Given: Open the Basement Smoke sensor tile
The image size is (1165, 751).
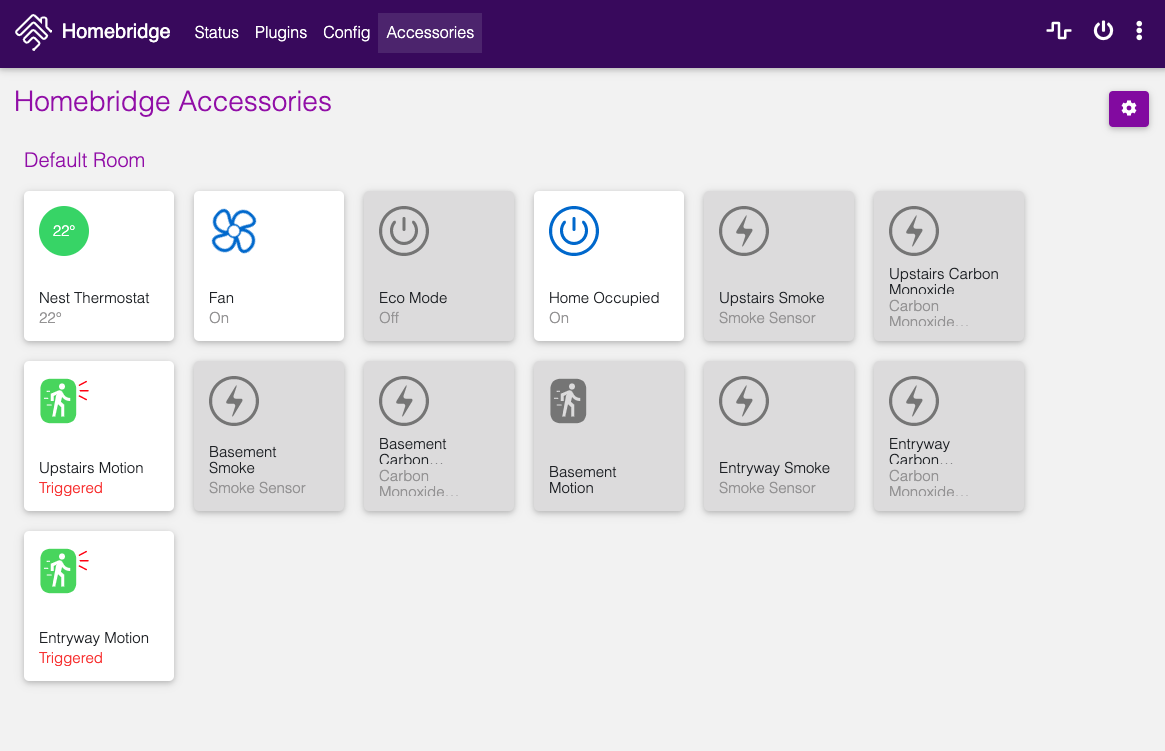Looking at the screenshot, I should click(269, 436).
